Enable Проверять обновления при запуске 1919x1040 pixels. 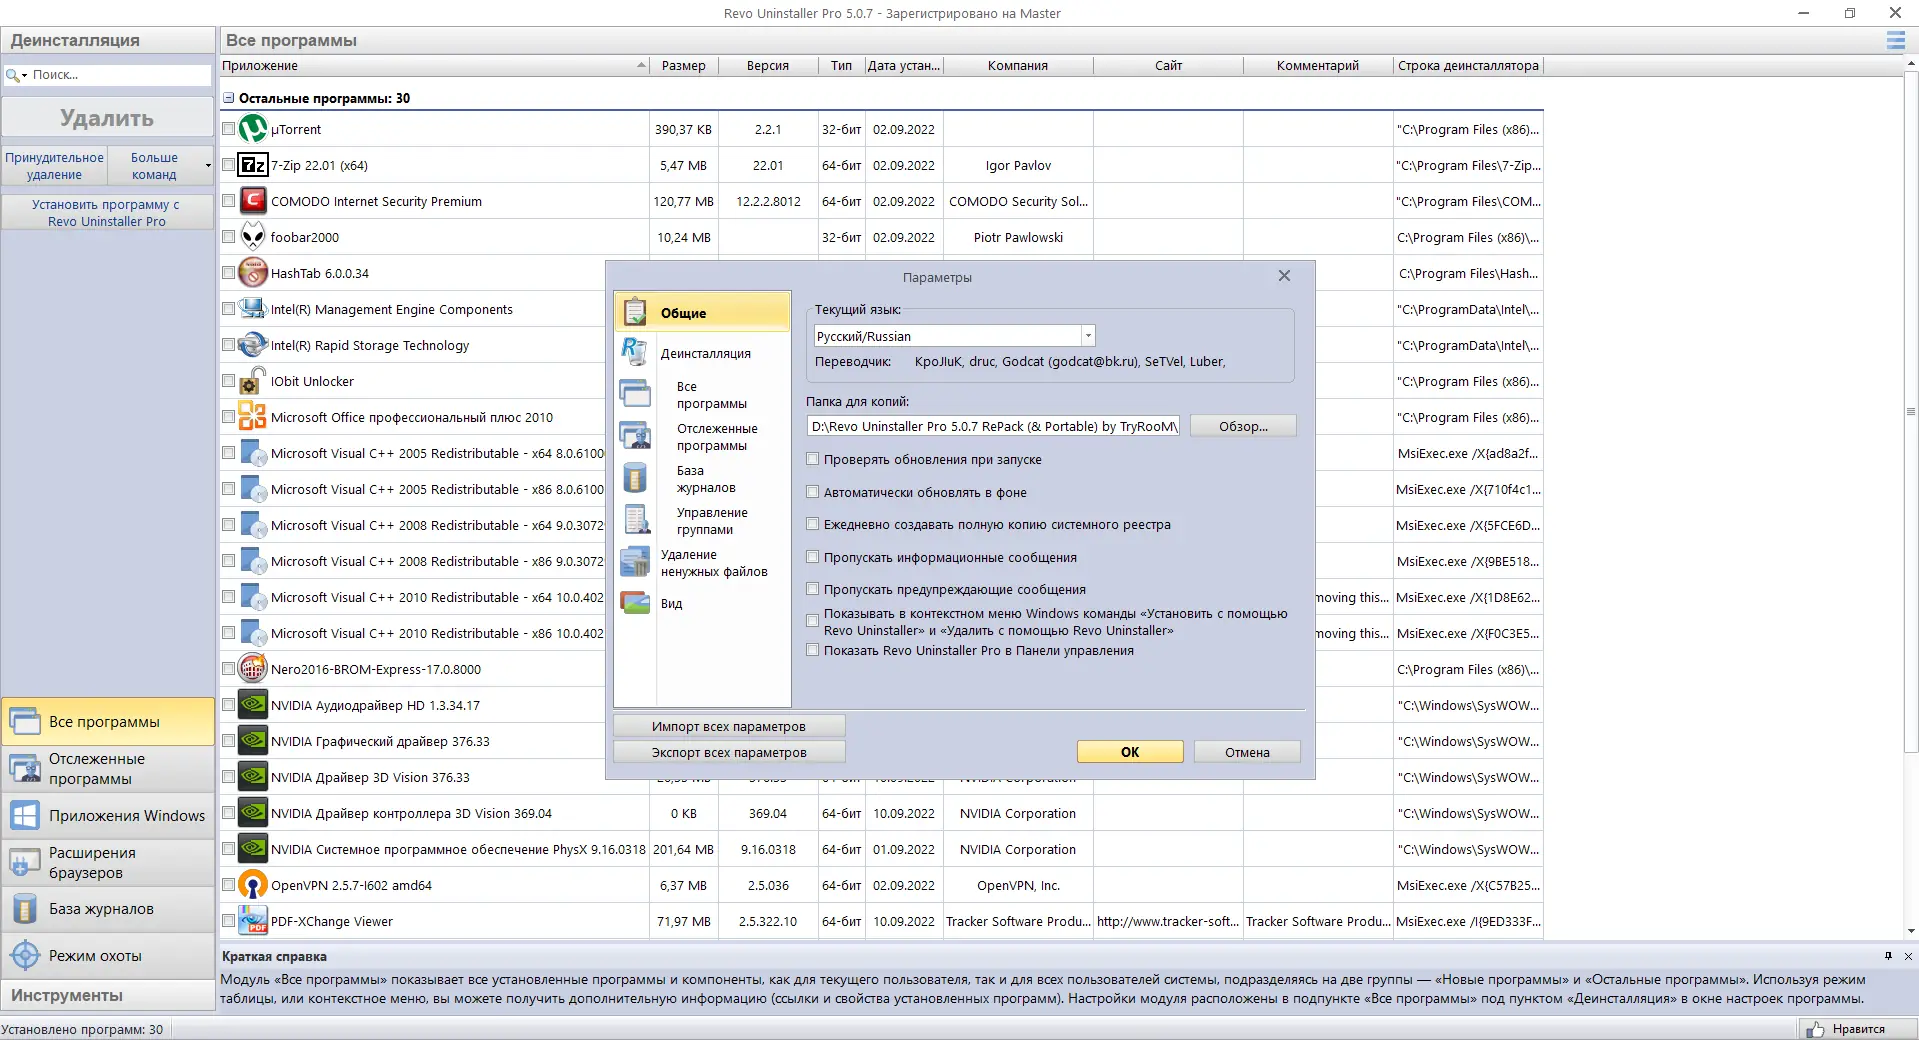(813, 459)
